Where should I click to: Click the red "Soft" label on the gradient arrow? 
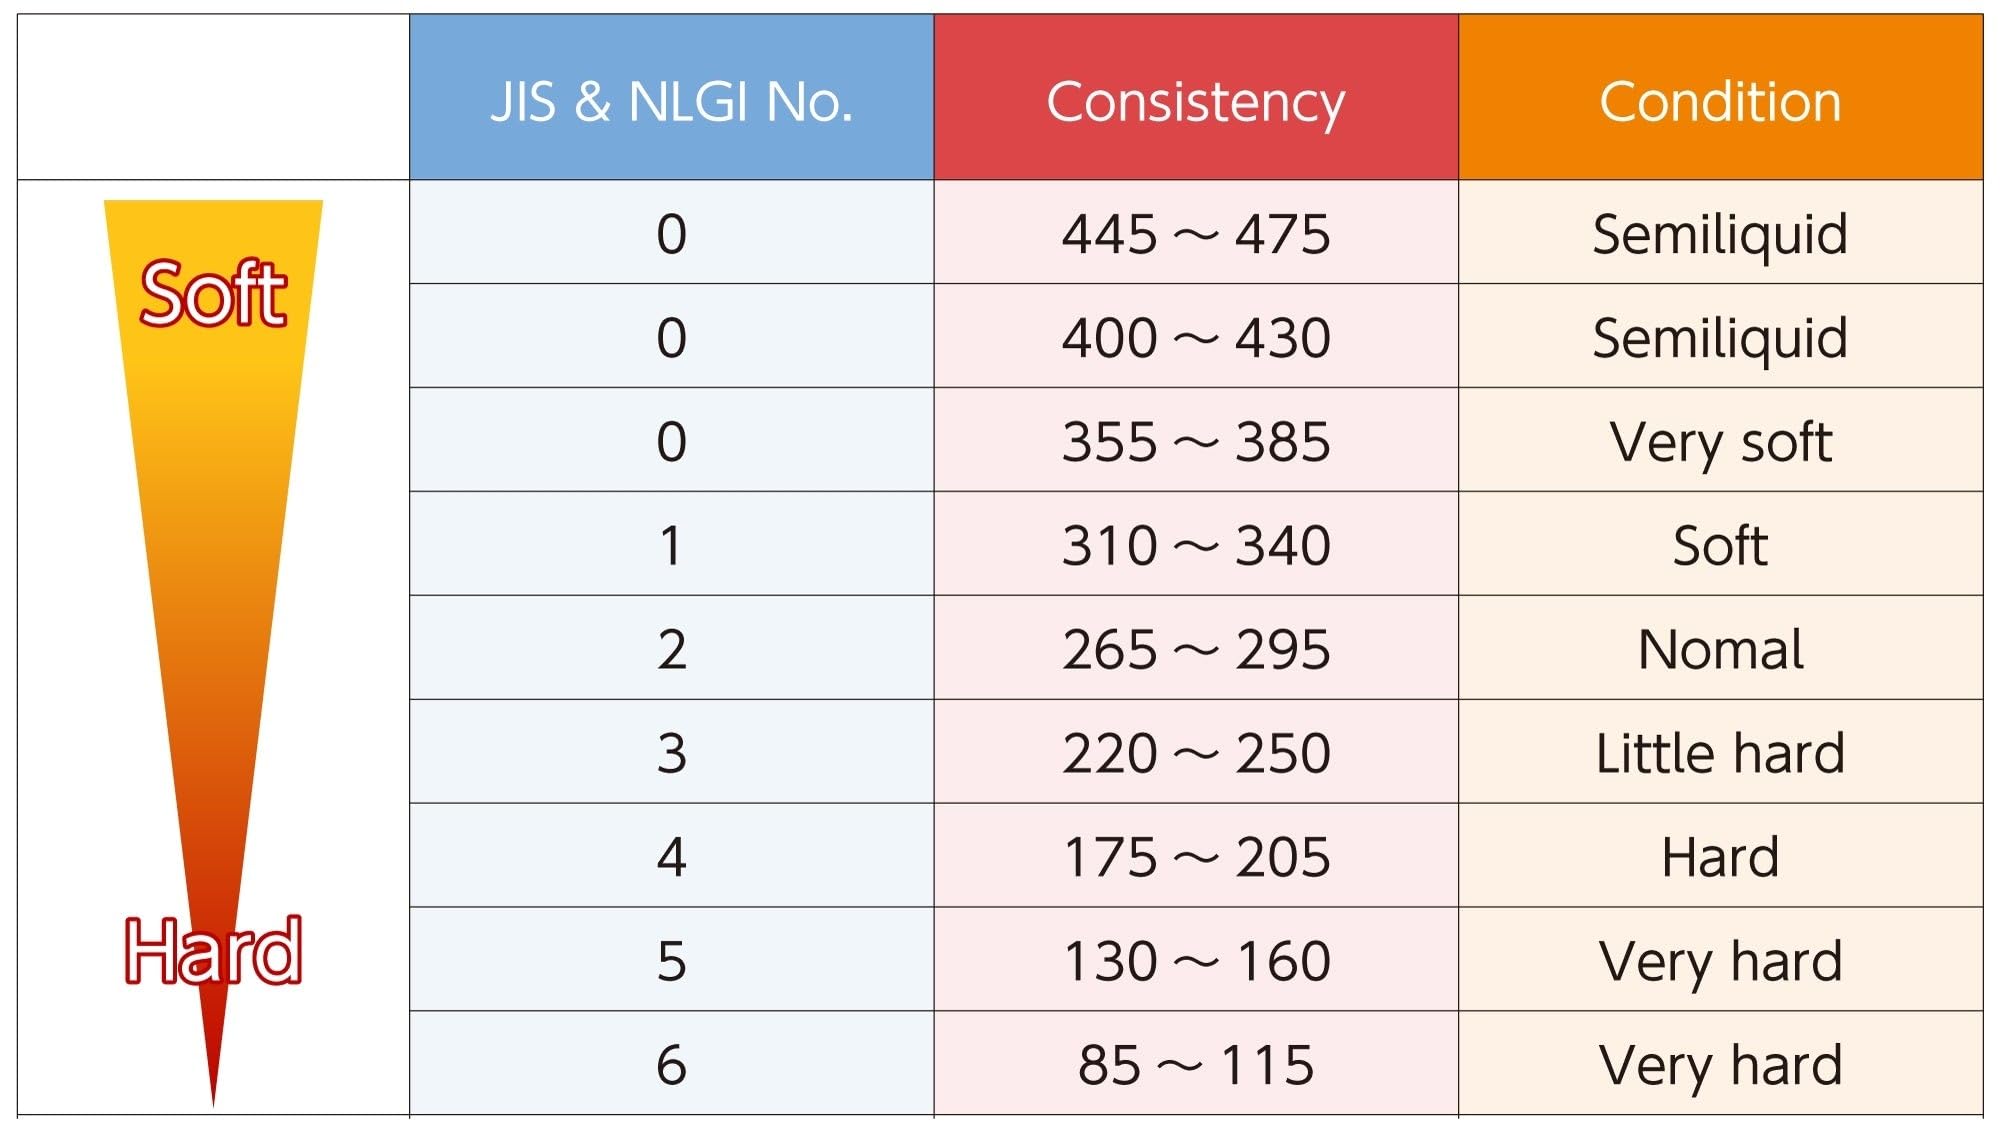213,294
